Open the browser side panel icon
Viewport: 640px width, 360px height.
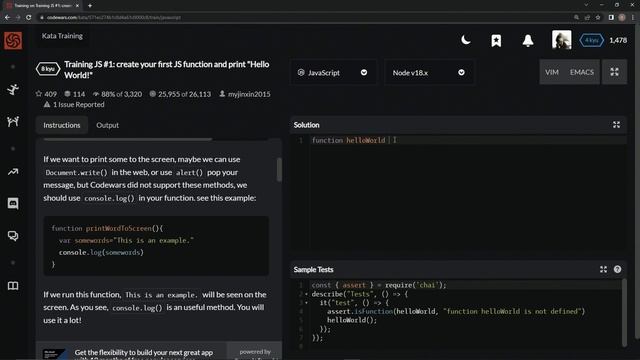click(611, 17)
